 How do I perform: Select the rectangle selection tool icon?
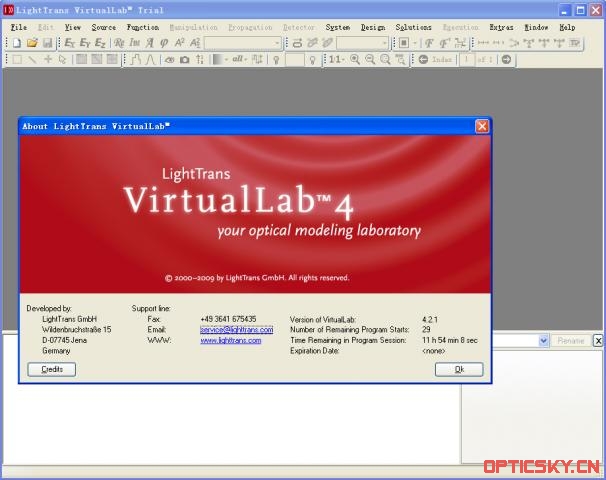(17, 60)
